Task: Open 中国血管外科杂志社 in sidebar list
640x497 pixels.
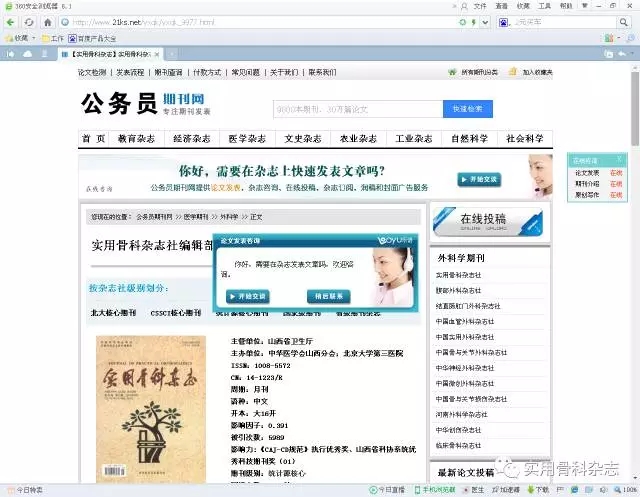Action: coord(465,322)
